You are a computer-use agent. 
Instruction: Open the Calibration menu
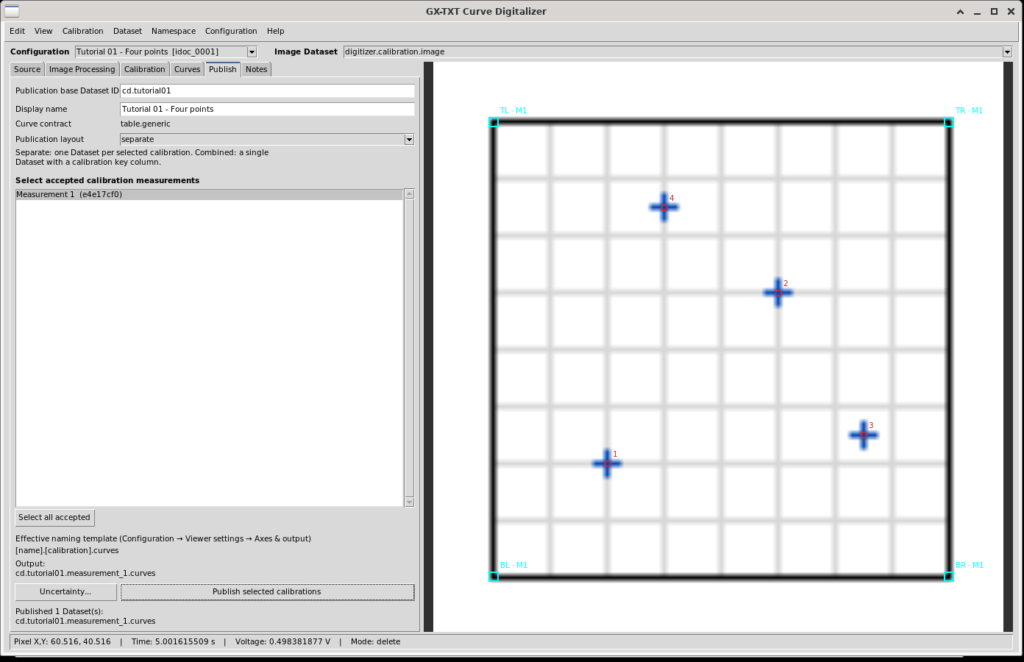click(83, 31)
